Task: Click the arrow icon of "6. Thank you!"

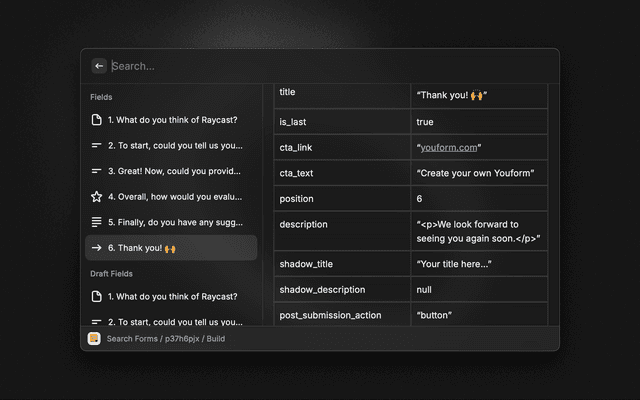Action: [x=97, y=248]
